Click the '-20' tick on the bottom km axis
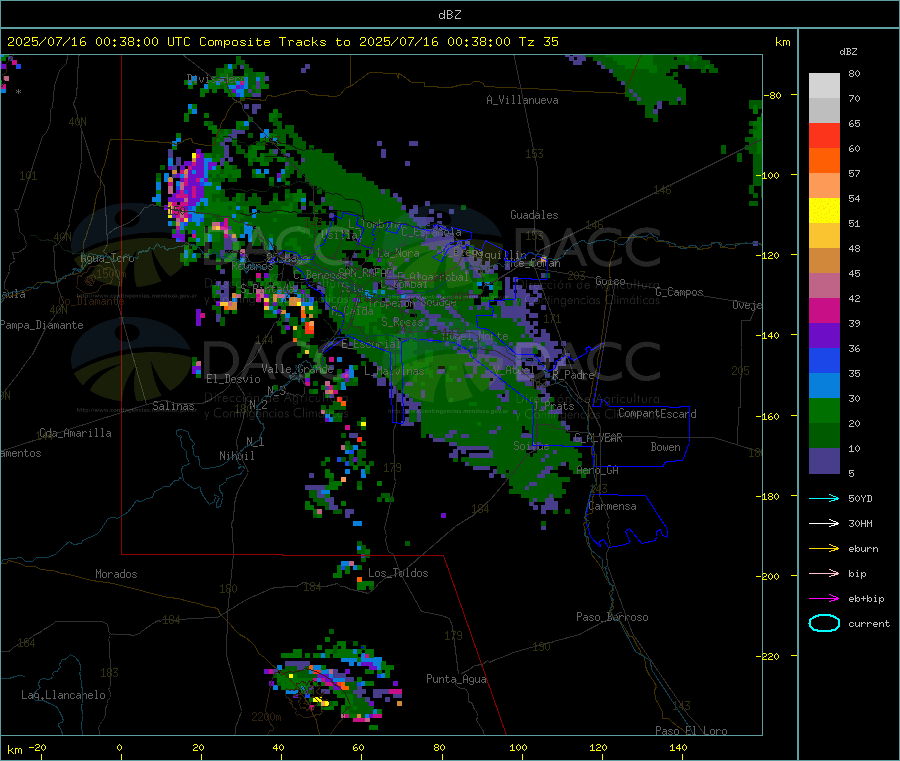900x761 pixels. point(37,747)
